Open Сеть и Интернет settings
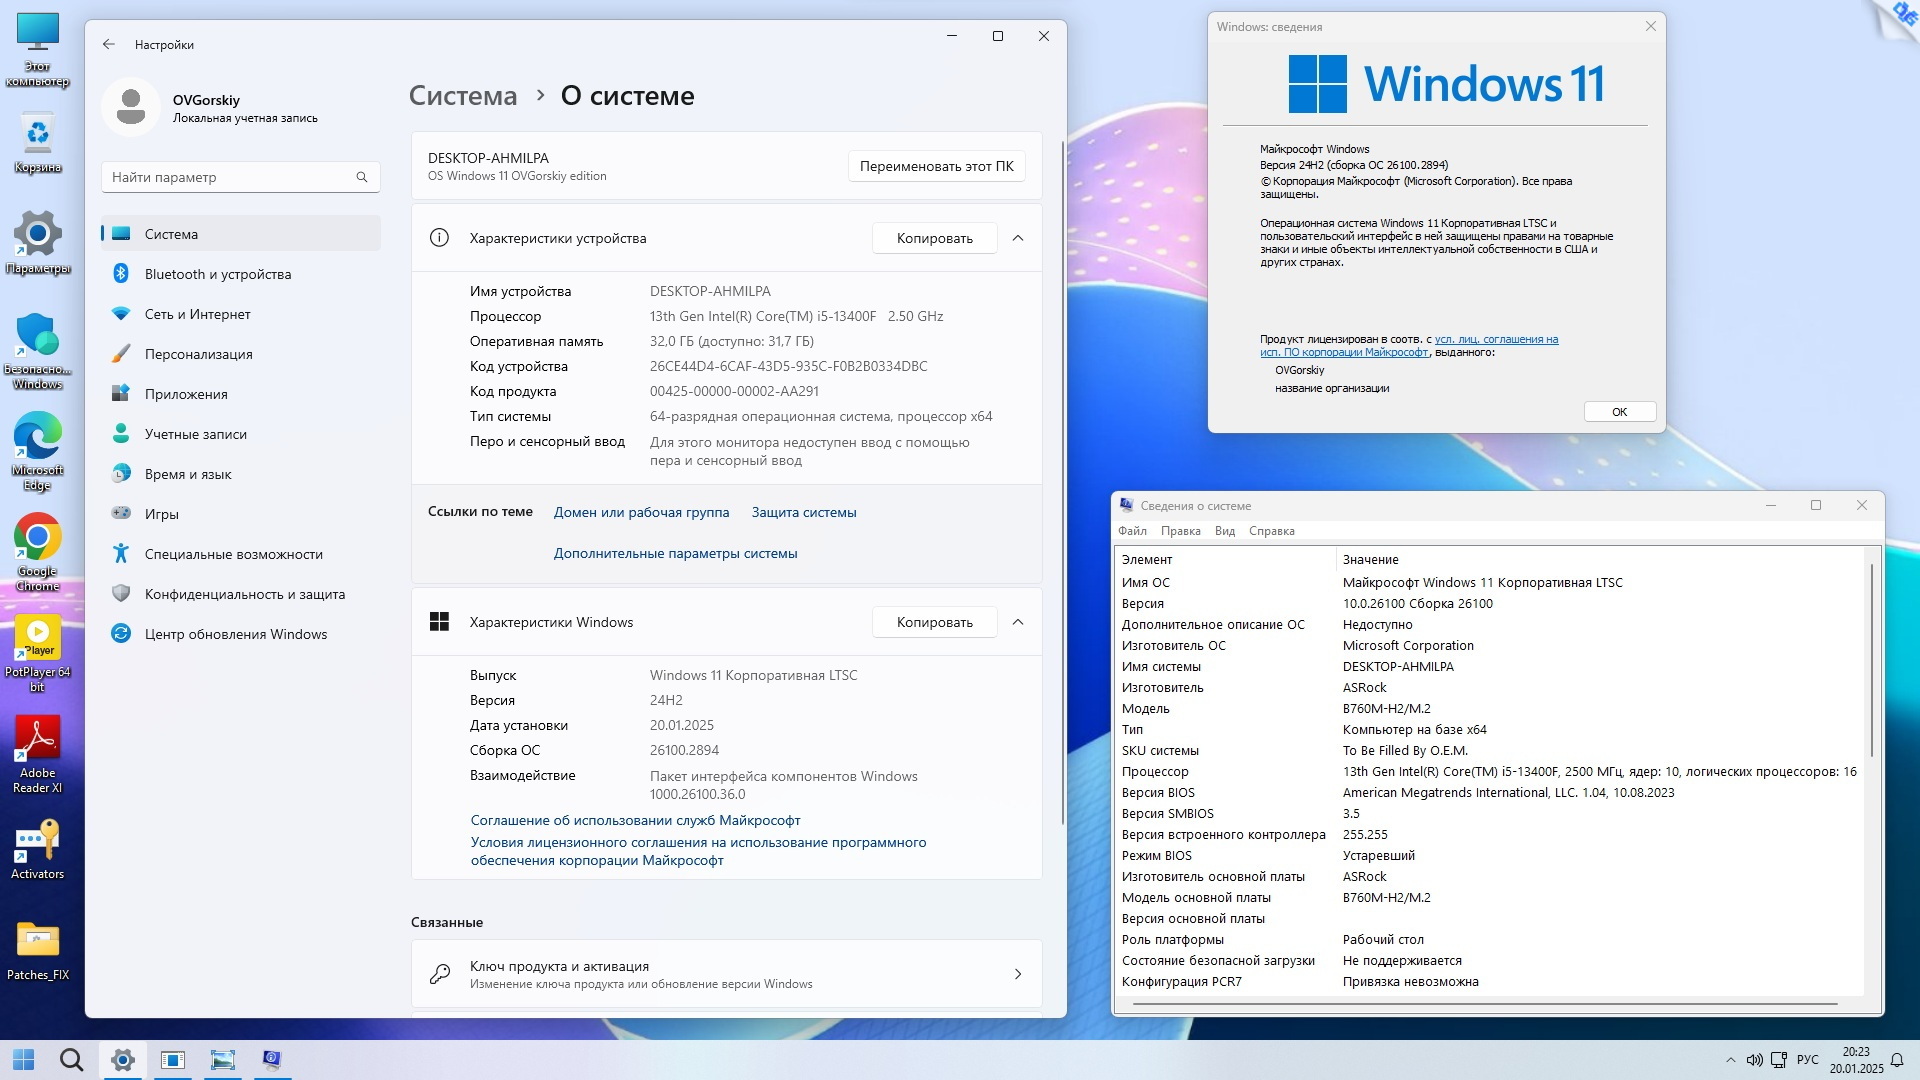1920x1080 pixels. pyautogui.click(x=197, y=314)
